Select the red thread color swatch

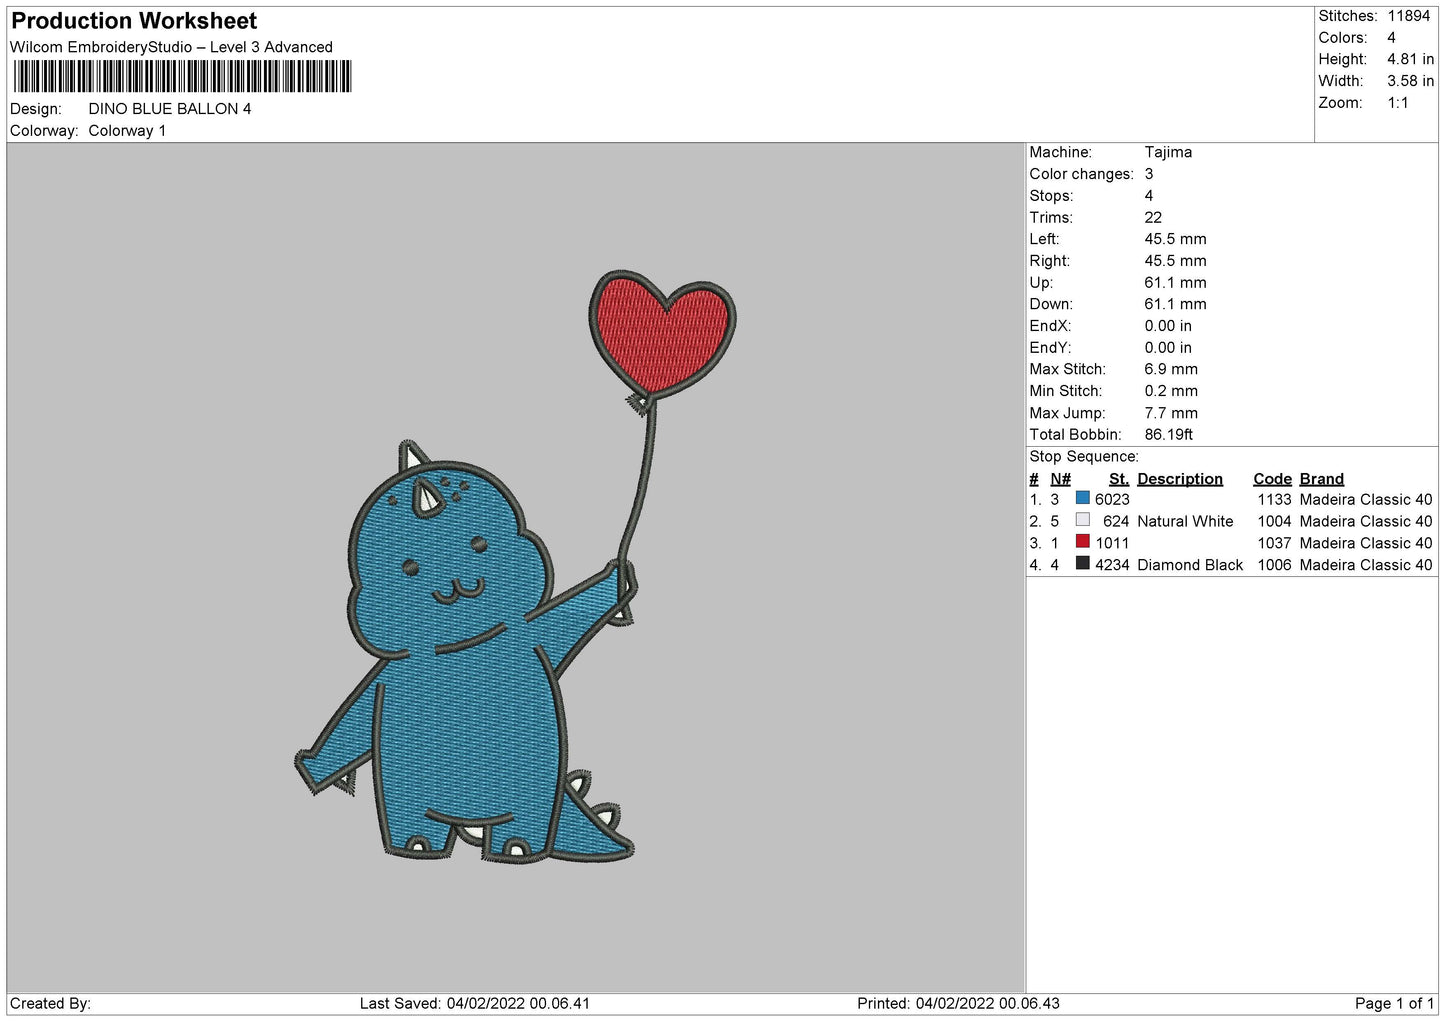[1082, 542]
